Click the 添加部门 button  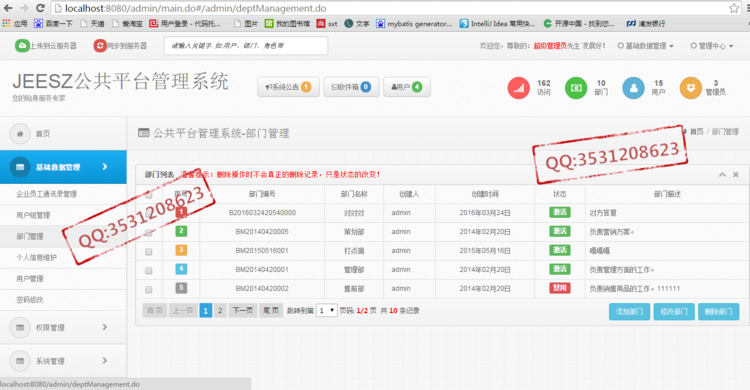[x=629, y=312]
